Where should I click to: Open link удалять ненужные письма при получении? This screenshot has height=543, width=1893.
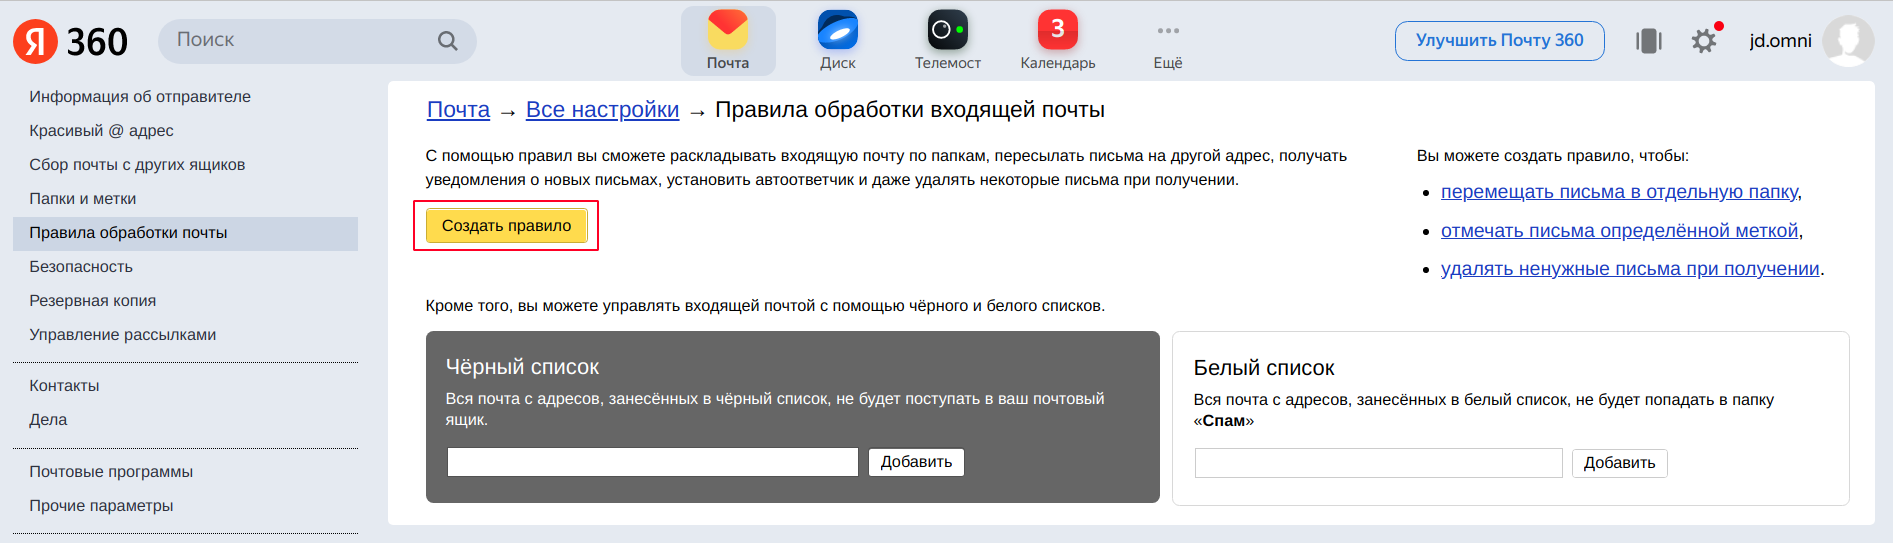coord(1630,269)
